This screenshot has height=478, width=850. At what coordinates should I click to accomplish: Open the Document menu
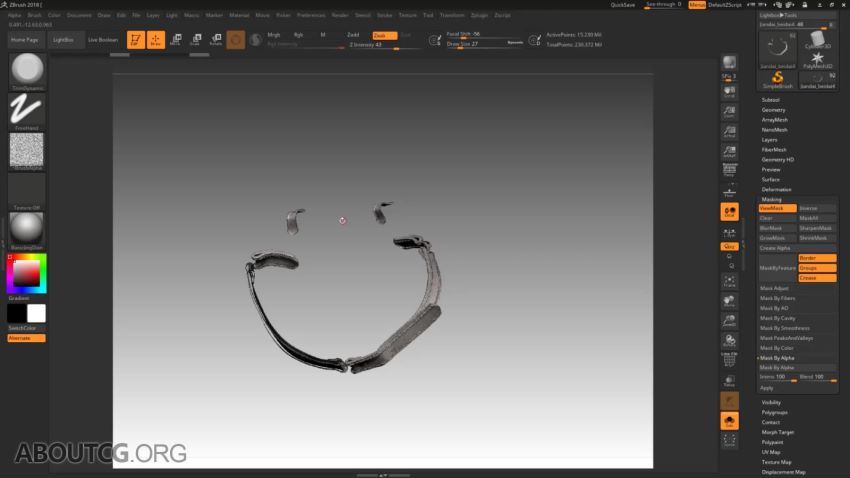click(79, 15)
